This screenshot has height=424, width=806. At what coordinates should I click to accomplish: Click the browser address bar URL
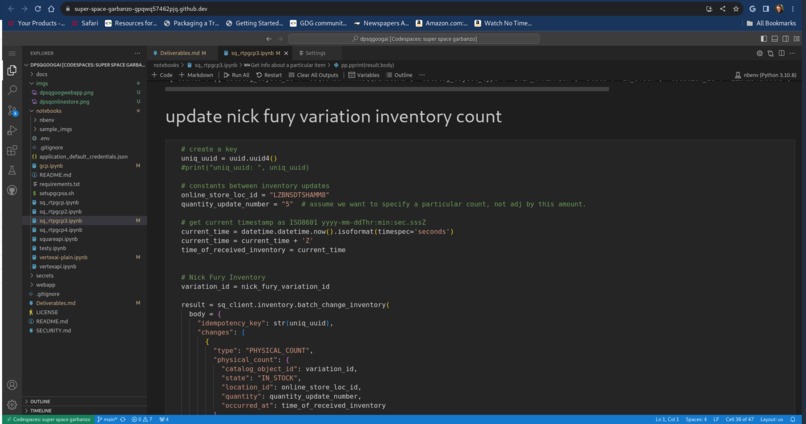141,9
